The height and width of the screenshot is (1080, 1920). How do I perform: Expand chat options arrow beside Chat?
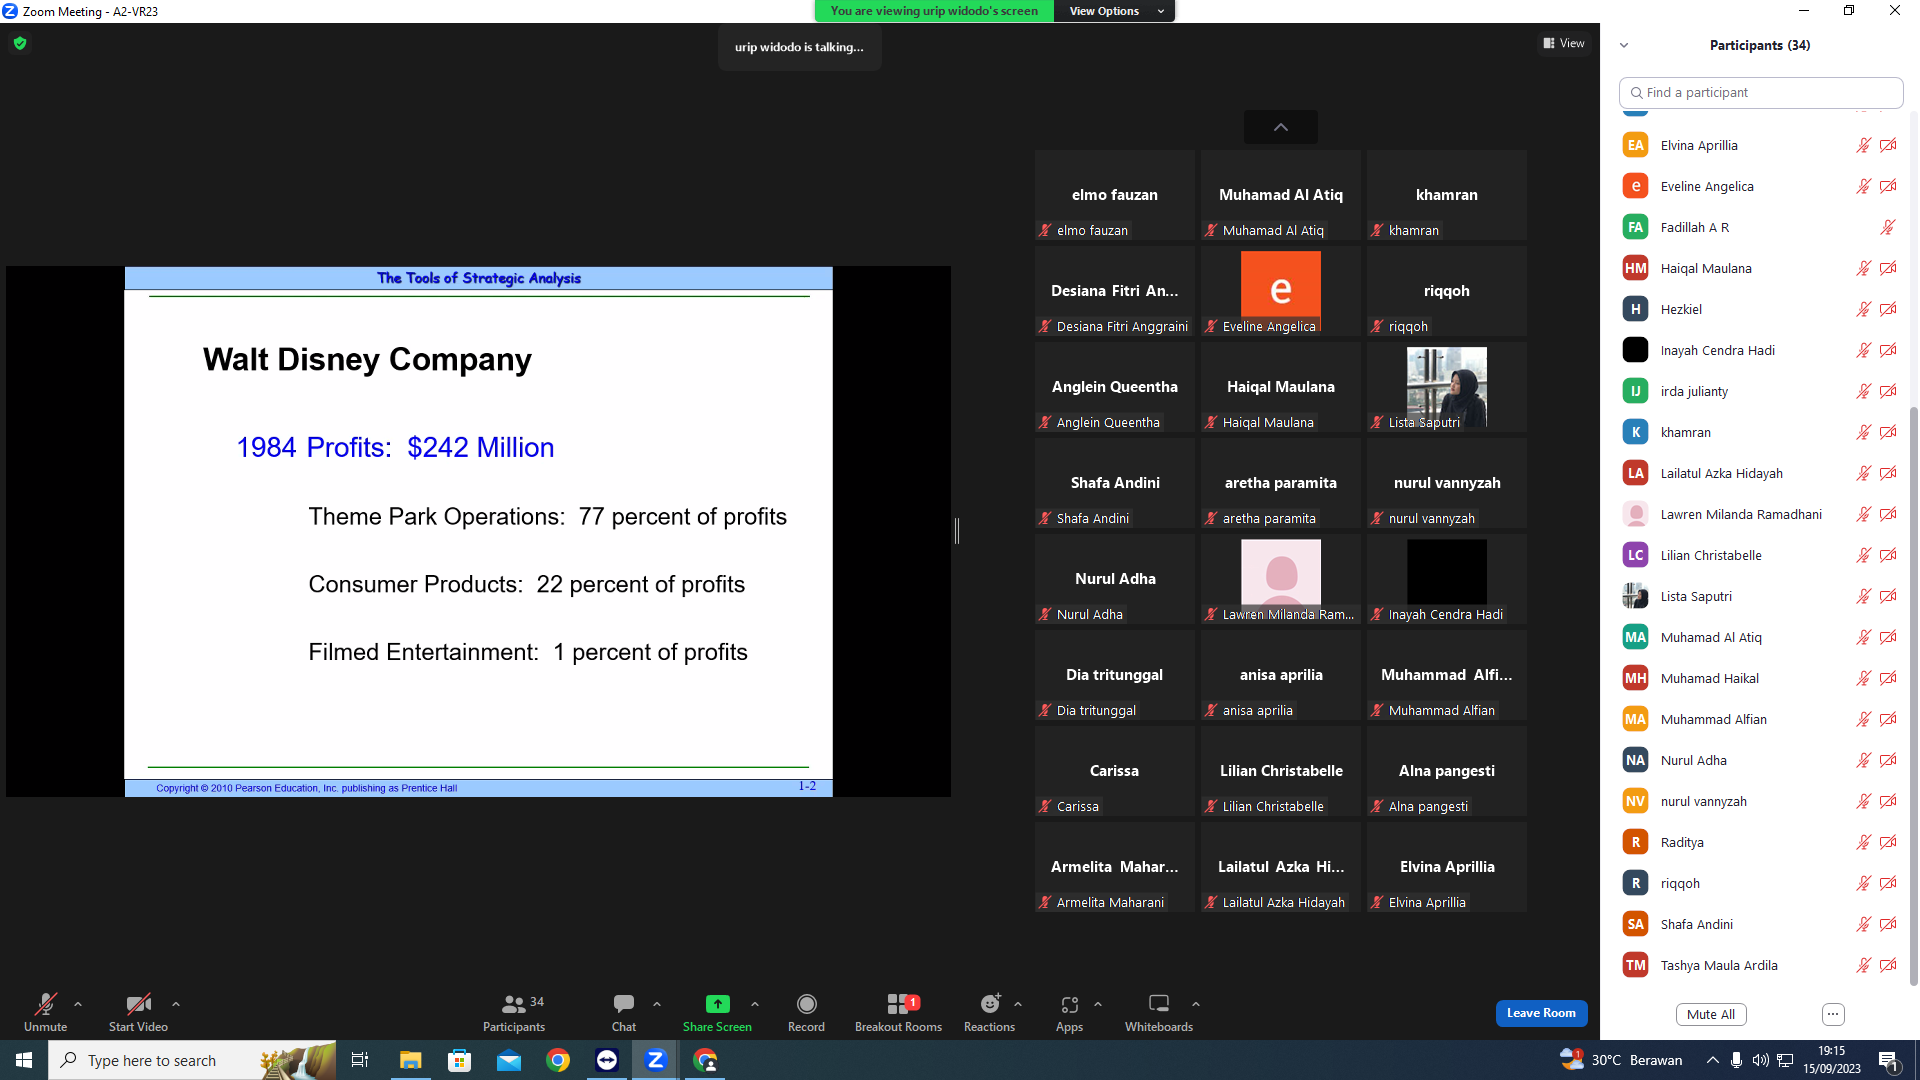(x=657, y=1004)
